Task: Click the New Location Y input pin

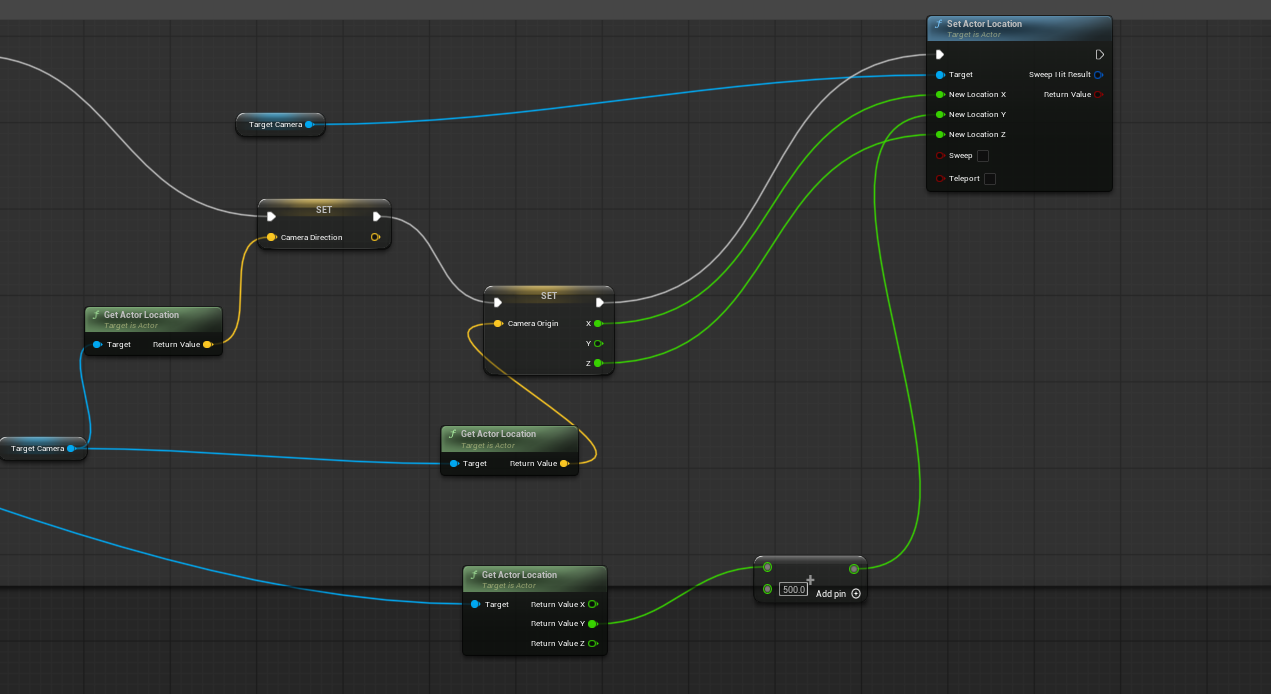Action: pos(940,115)
